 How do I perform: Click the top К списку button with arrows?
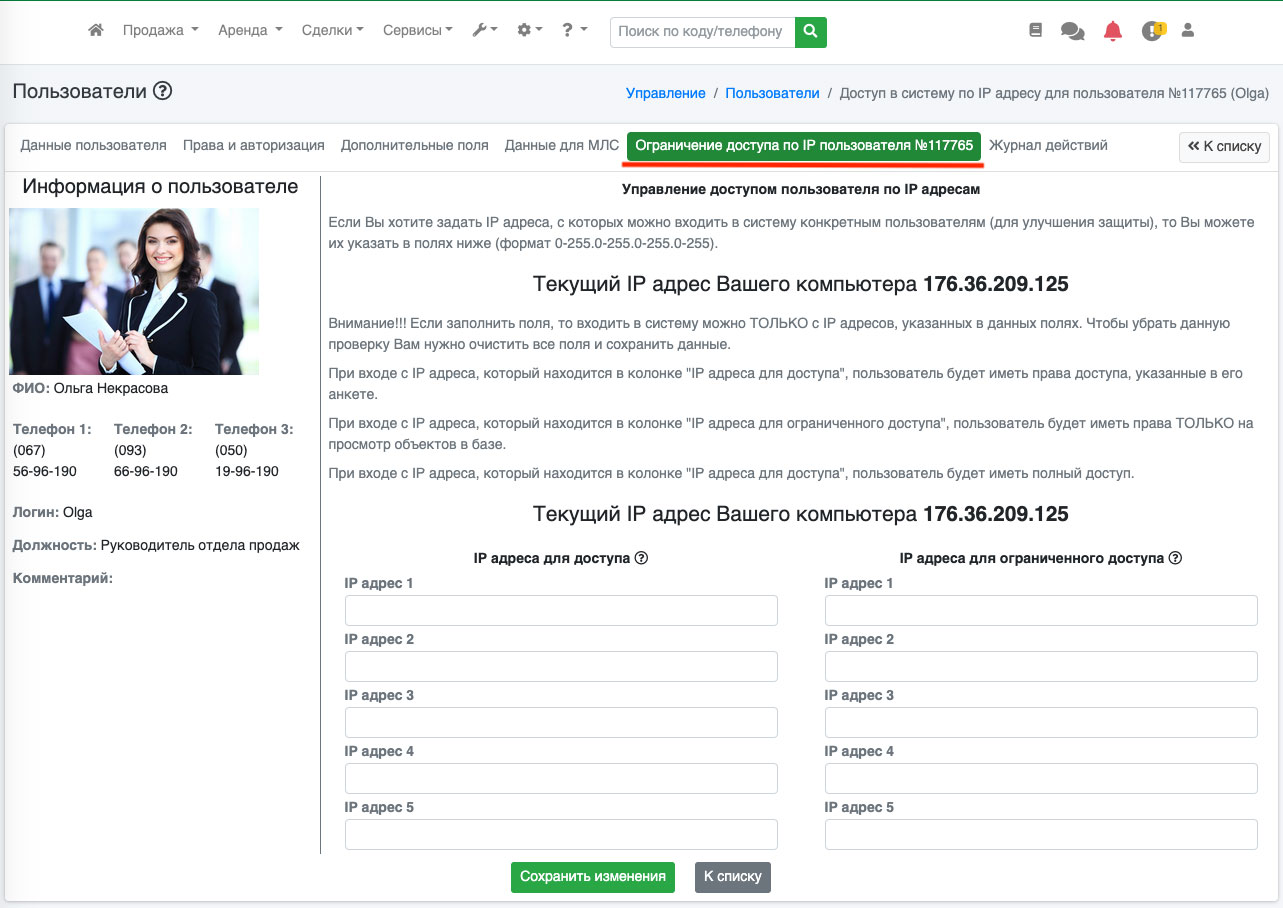[x=1224, y=147]
